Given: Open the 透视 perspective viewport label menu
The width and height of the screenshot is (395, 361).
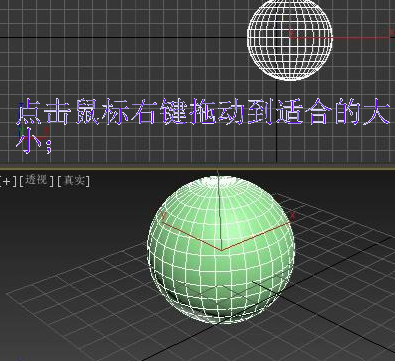Looking at the screenshot, I should click(36, 181).
